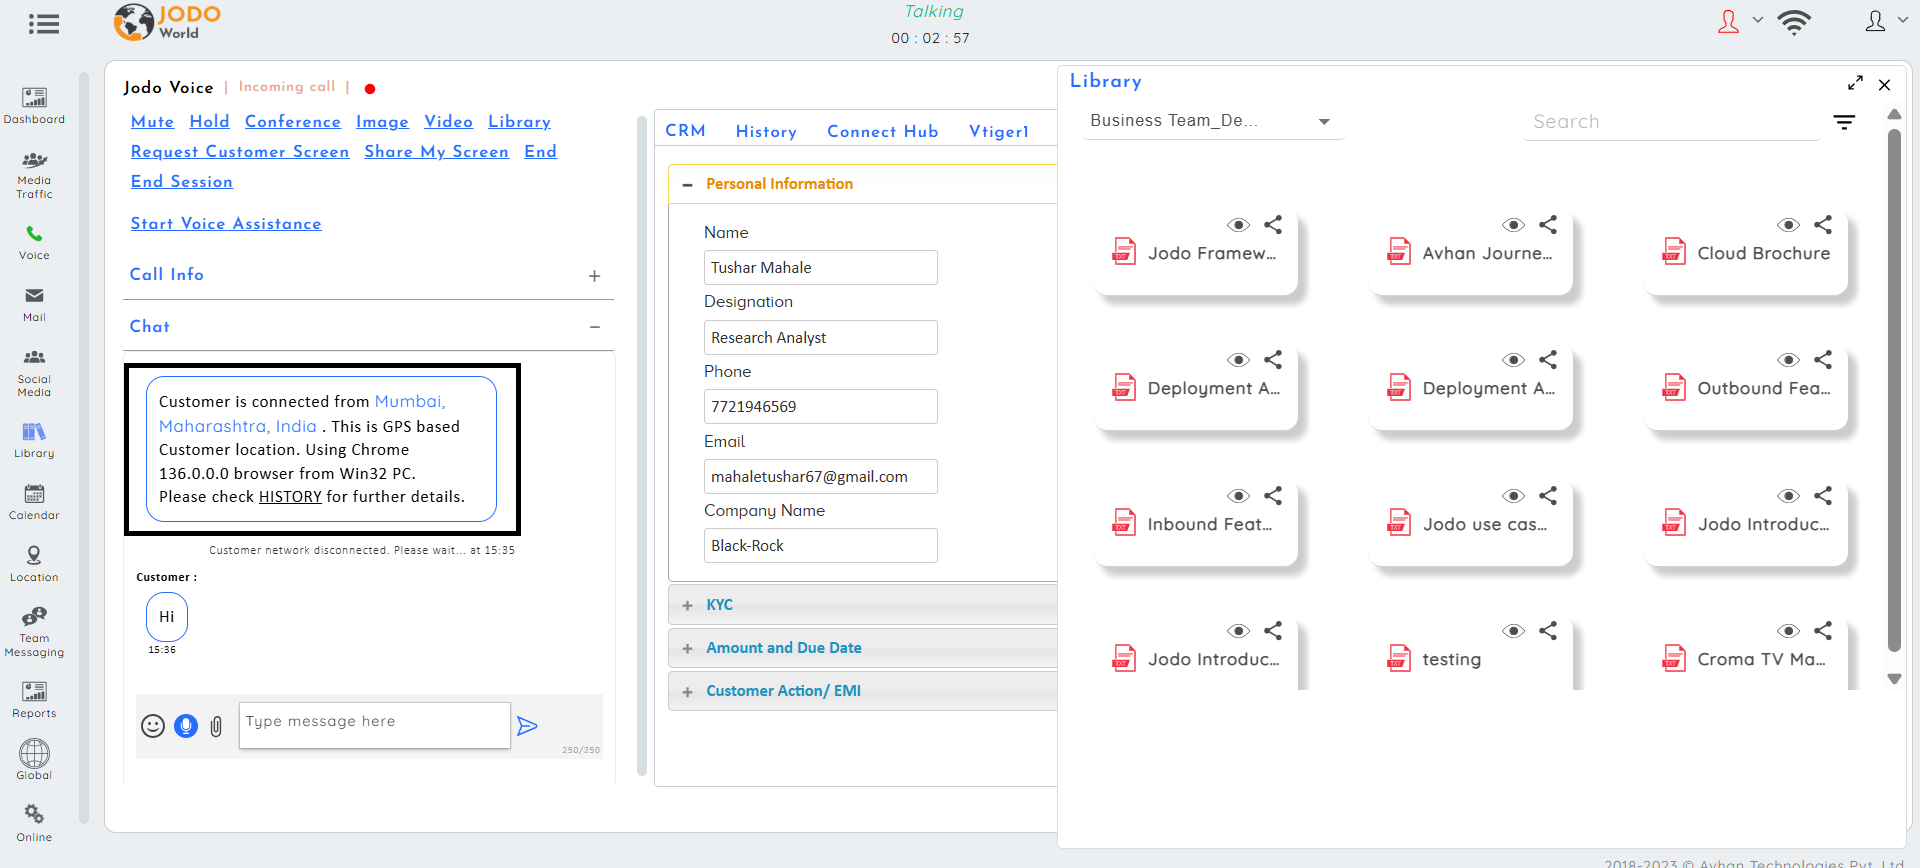Preview testing document with eye icon
Screen dimensions: 1920x868
(1513, 631)
